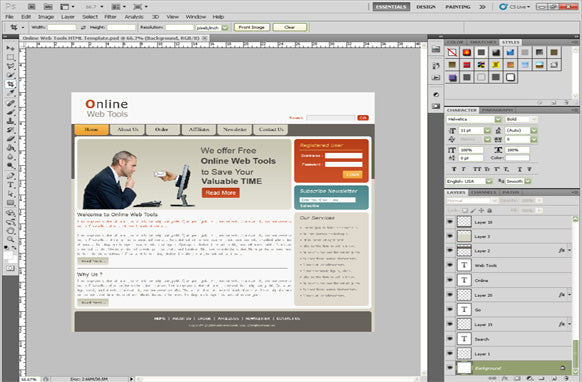
Task: Open the font size dropdown
Action: coord(487,130)
